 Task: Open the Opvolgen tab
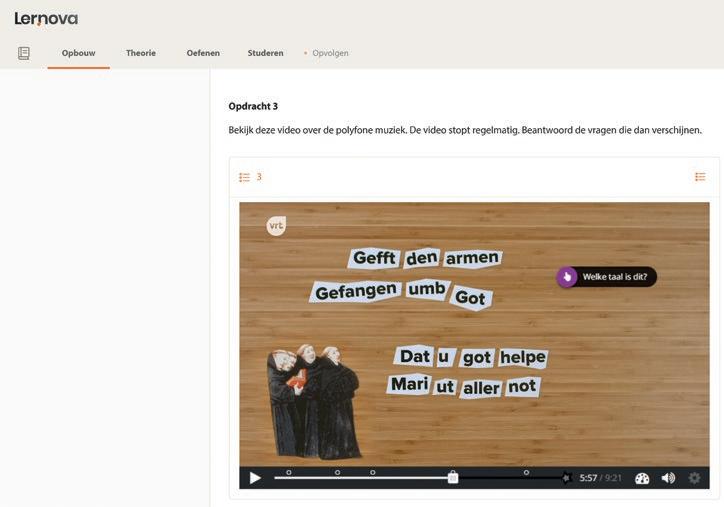330,53
